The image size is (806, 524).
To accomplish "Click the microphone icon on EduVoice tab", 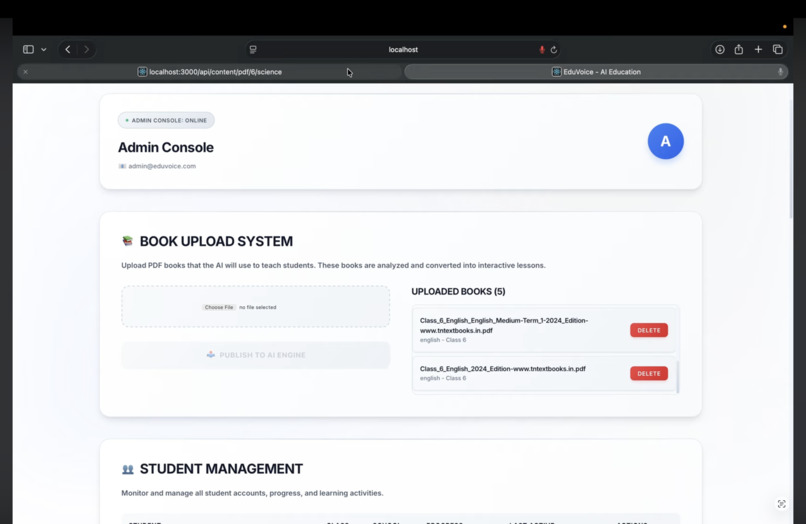I will pos(780,72).
